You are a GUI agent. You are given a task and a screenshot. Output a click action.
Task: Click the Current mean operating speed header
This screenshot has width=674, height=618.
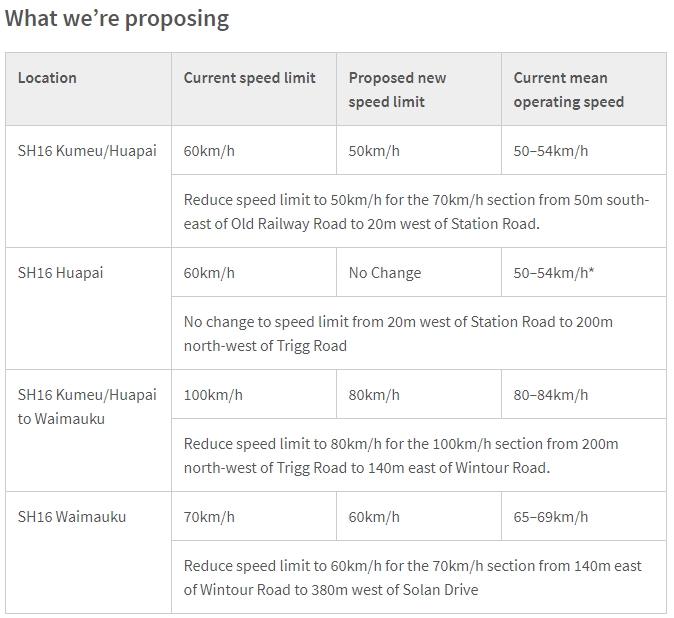pos(568,89)
